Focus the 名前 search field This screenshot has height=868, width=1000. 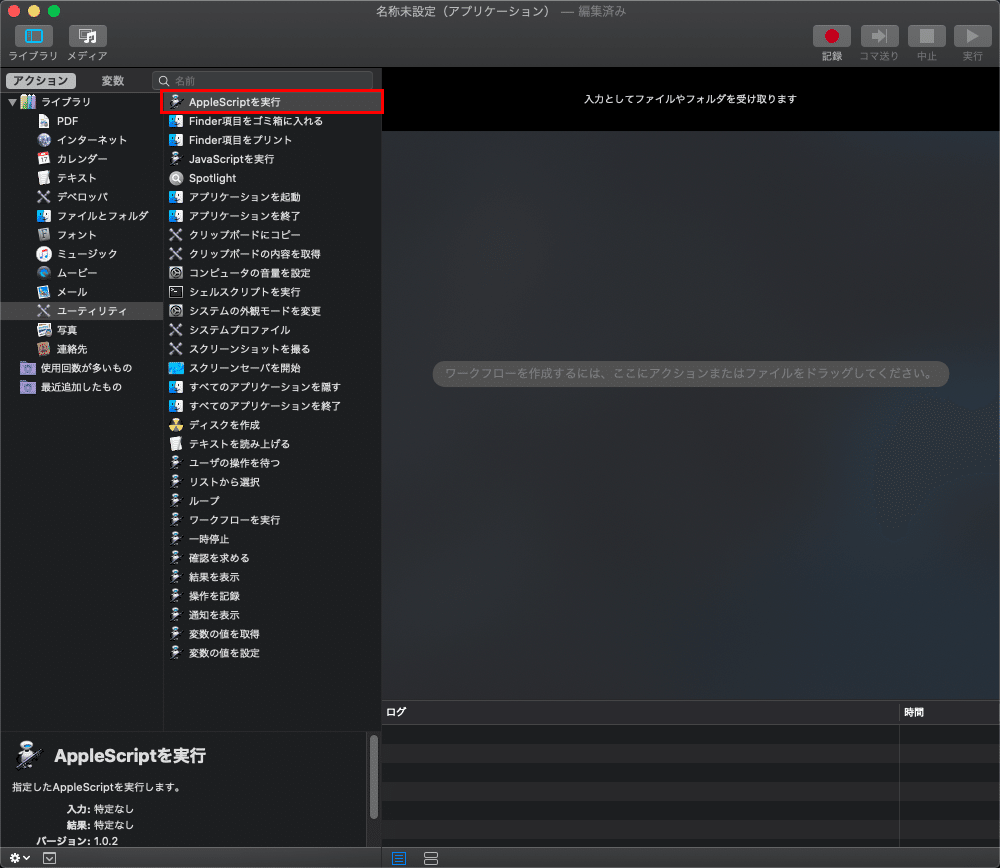[x=262, y=81]
